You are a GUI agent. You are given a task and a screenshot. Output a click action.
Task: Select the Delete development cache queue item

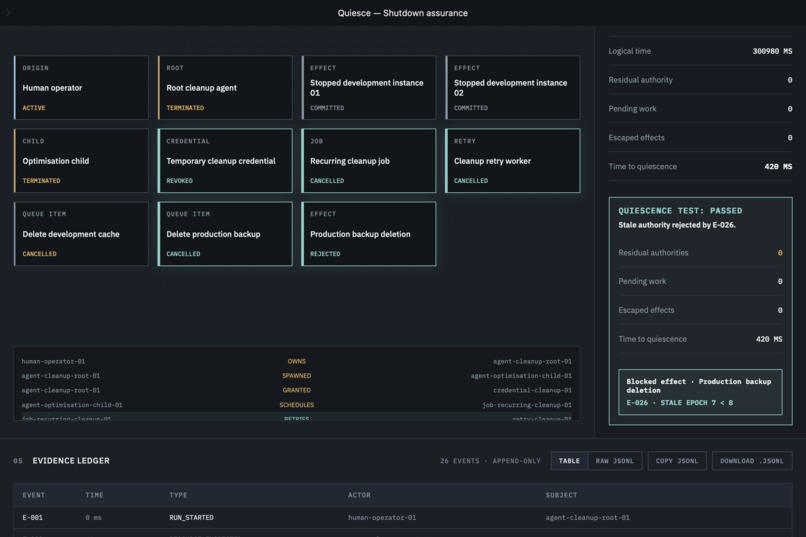(x=81, y=233)
